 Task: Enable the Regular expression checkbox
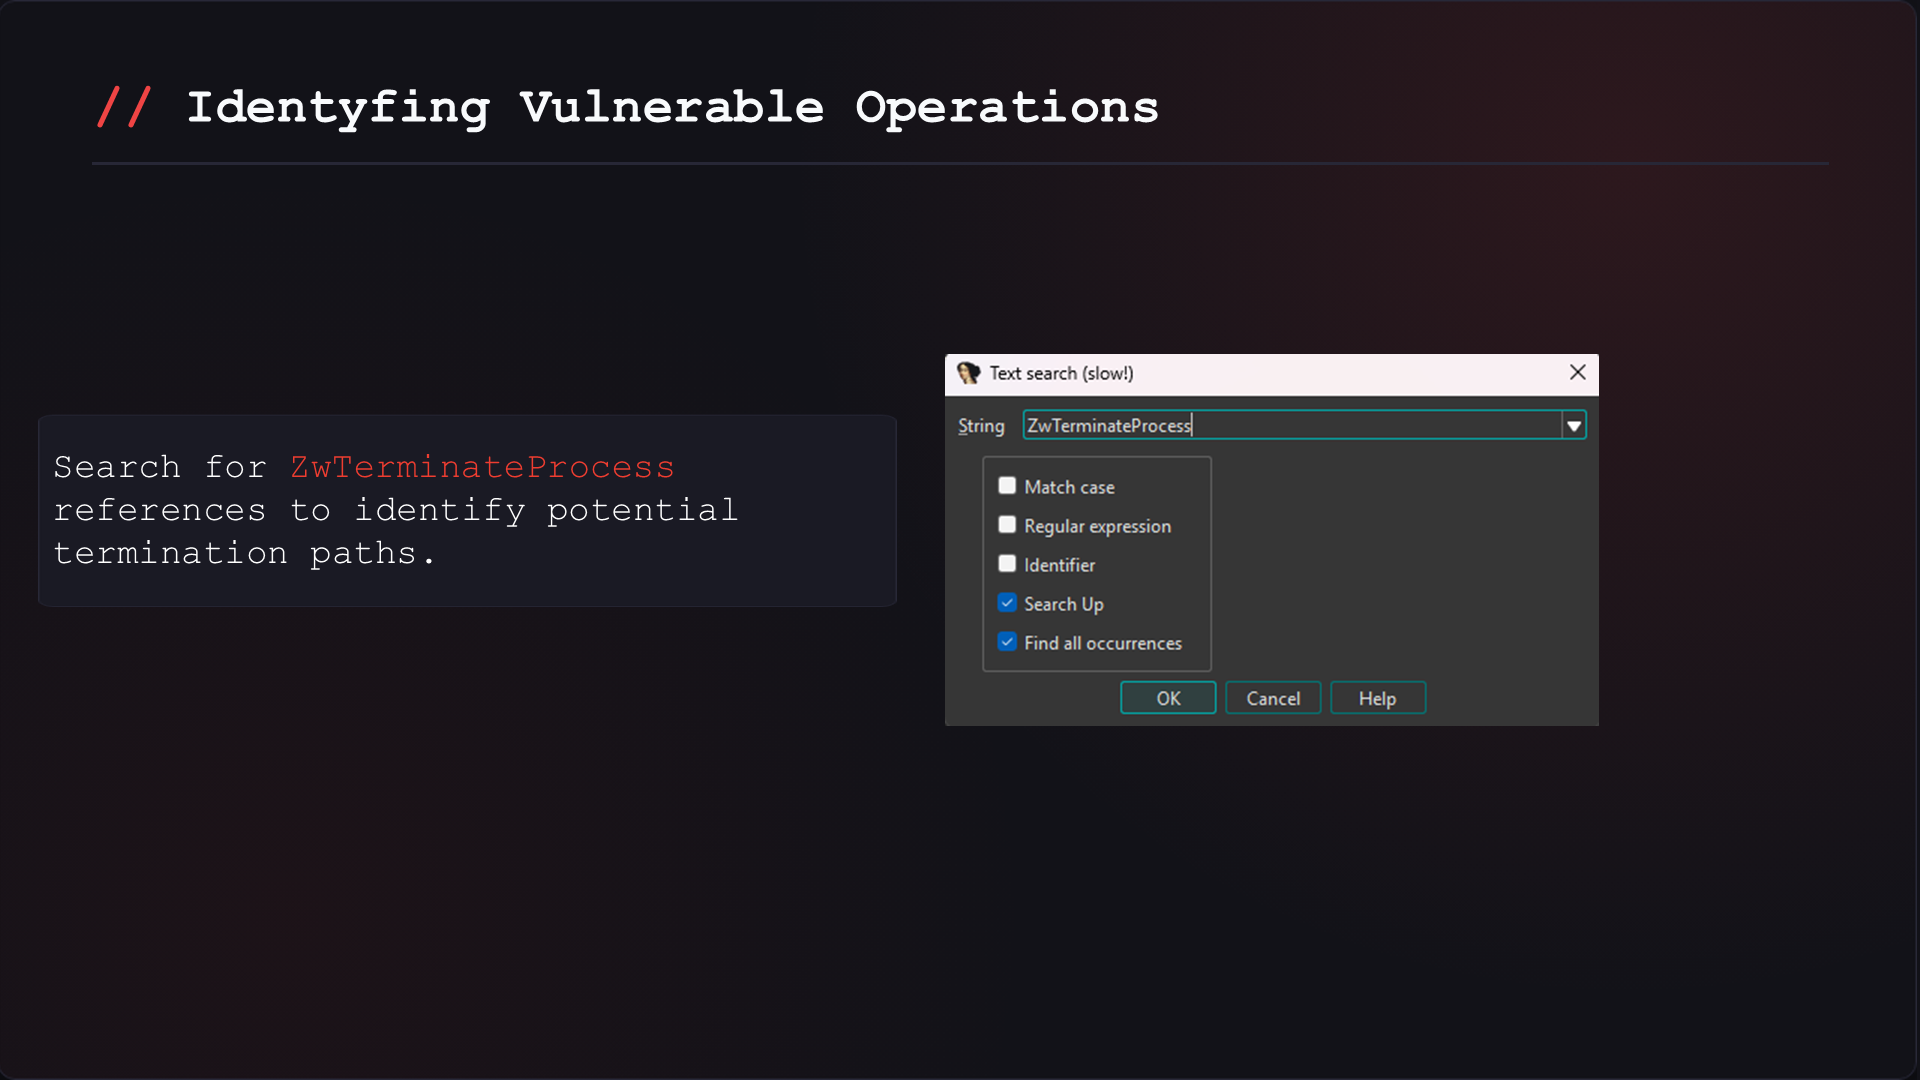[1007, 525]
